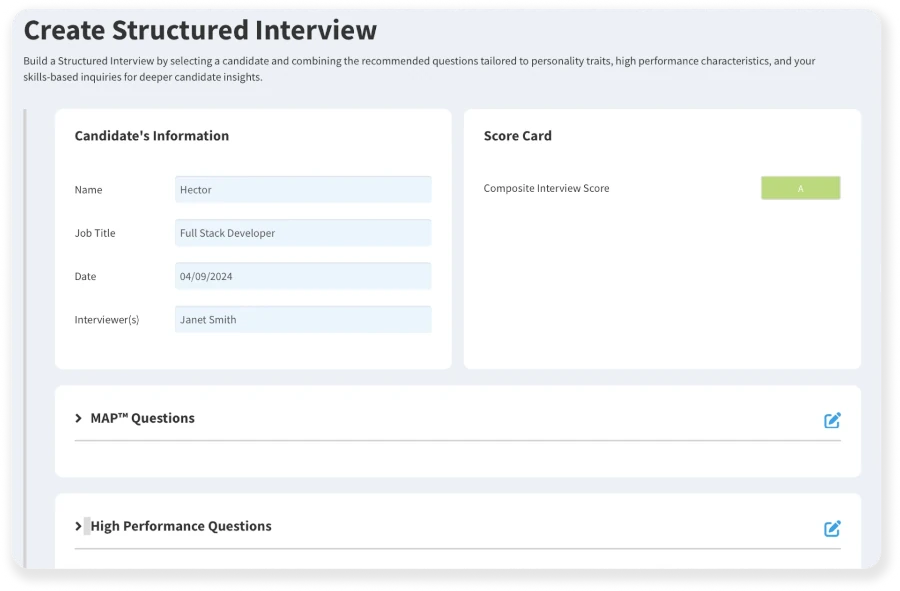Expand the MAP Questions section chevron

point(79,418)
